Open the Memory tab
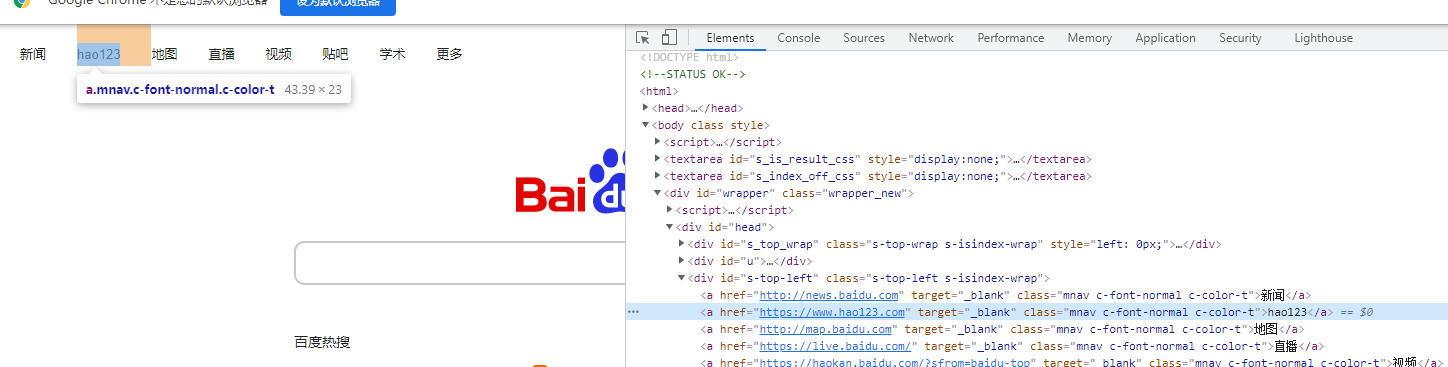The height and width of the screenshot is (367, 1448). coord(1089,38)
